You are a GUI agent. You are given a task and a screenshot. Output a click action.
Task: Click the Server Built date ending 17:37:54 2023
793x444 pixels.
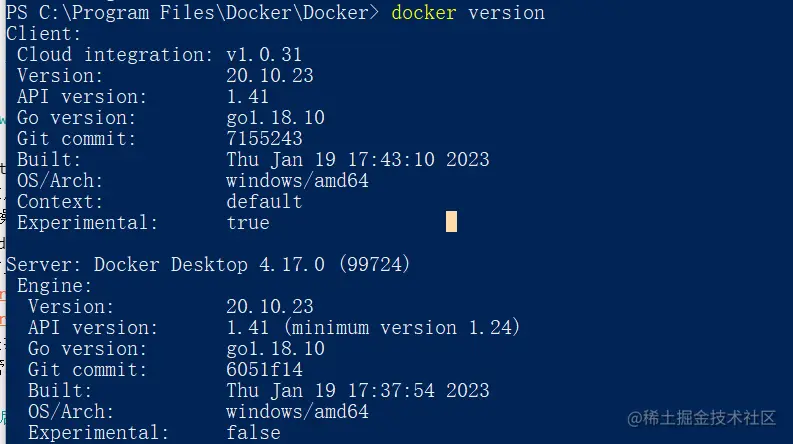(x=357, y=390)
